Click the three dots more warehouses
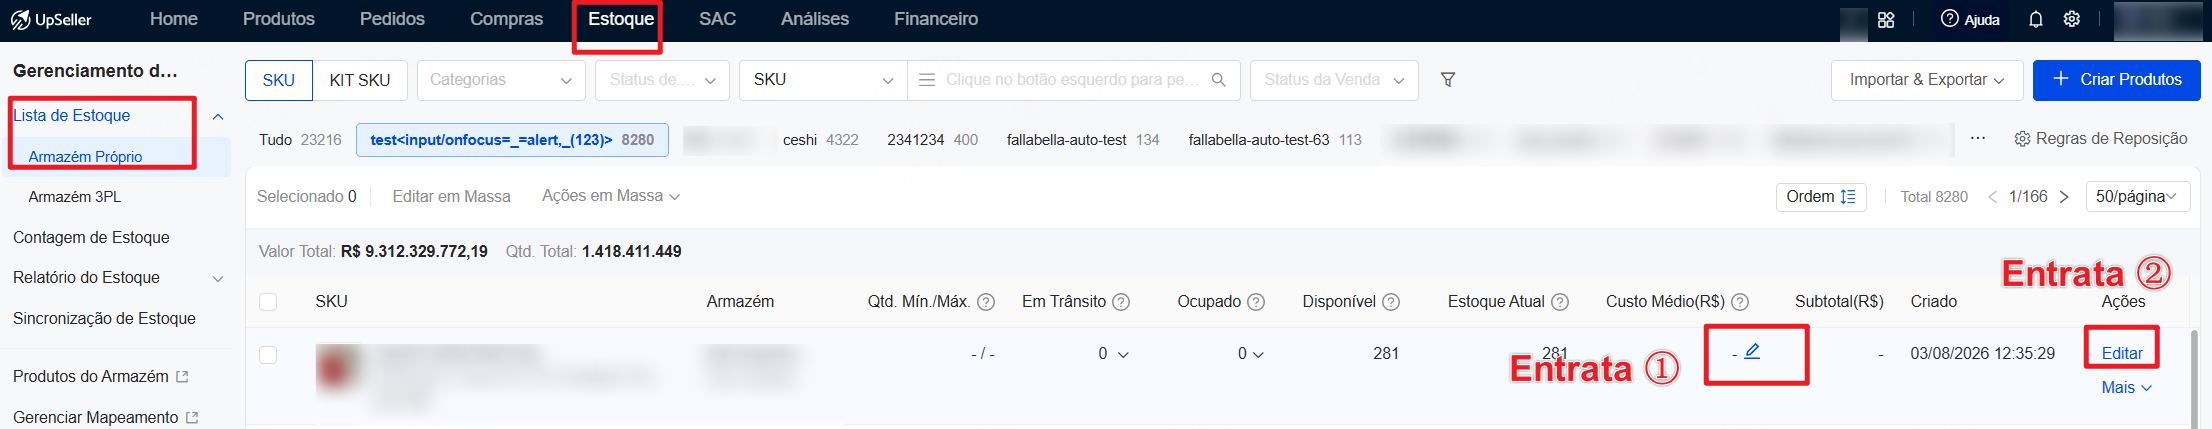The image size is (2212, 429). pyautogui.click(x=1978, y=138)
